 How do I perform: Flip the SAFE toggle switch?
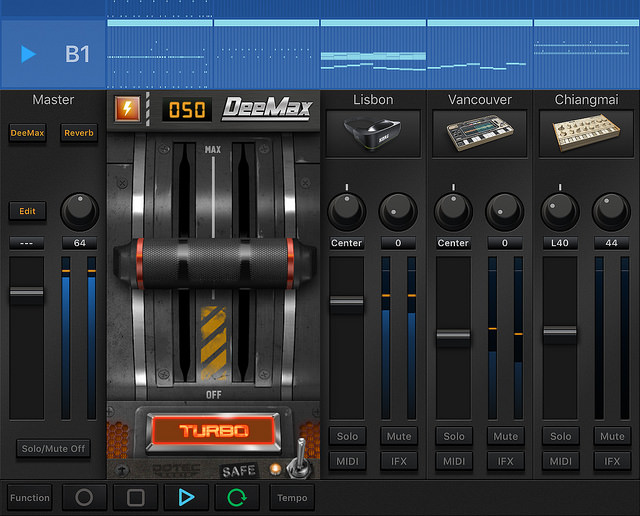(299, 458)
